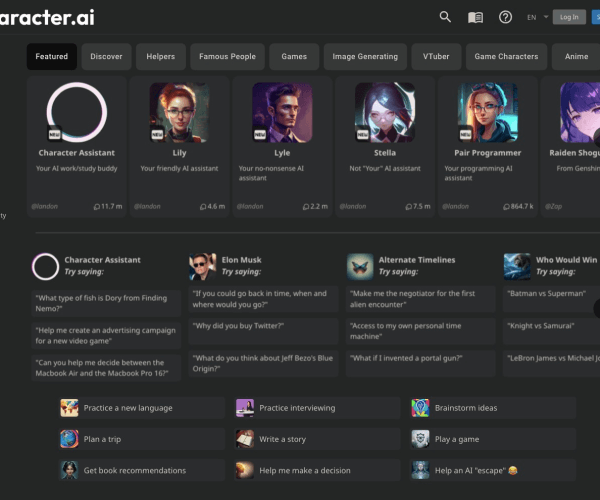Open the EN language dropdown

coord(535,17)
